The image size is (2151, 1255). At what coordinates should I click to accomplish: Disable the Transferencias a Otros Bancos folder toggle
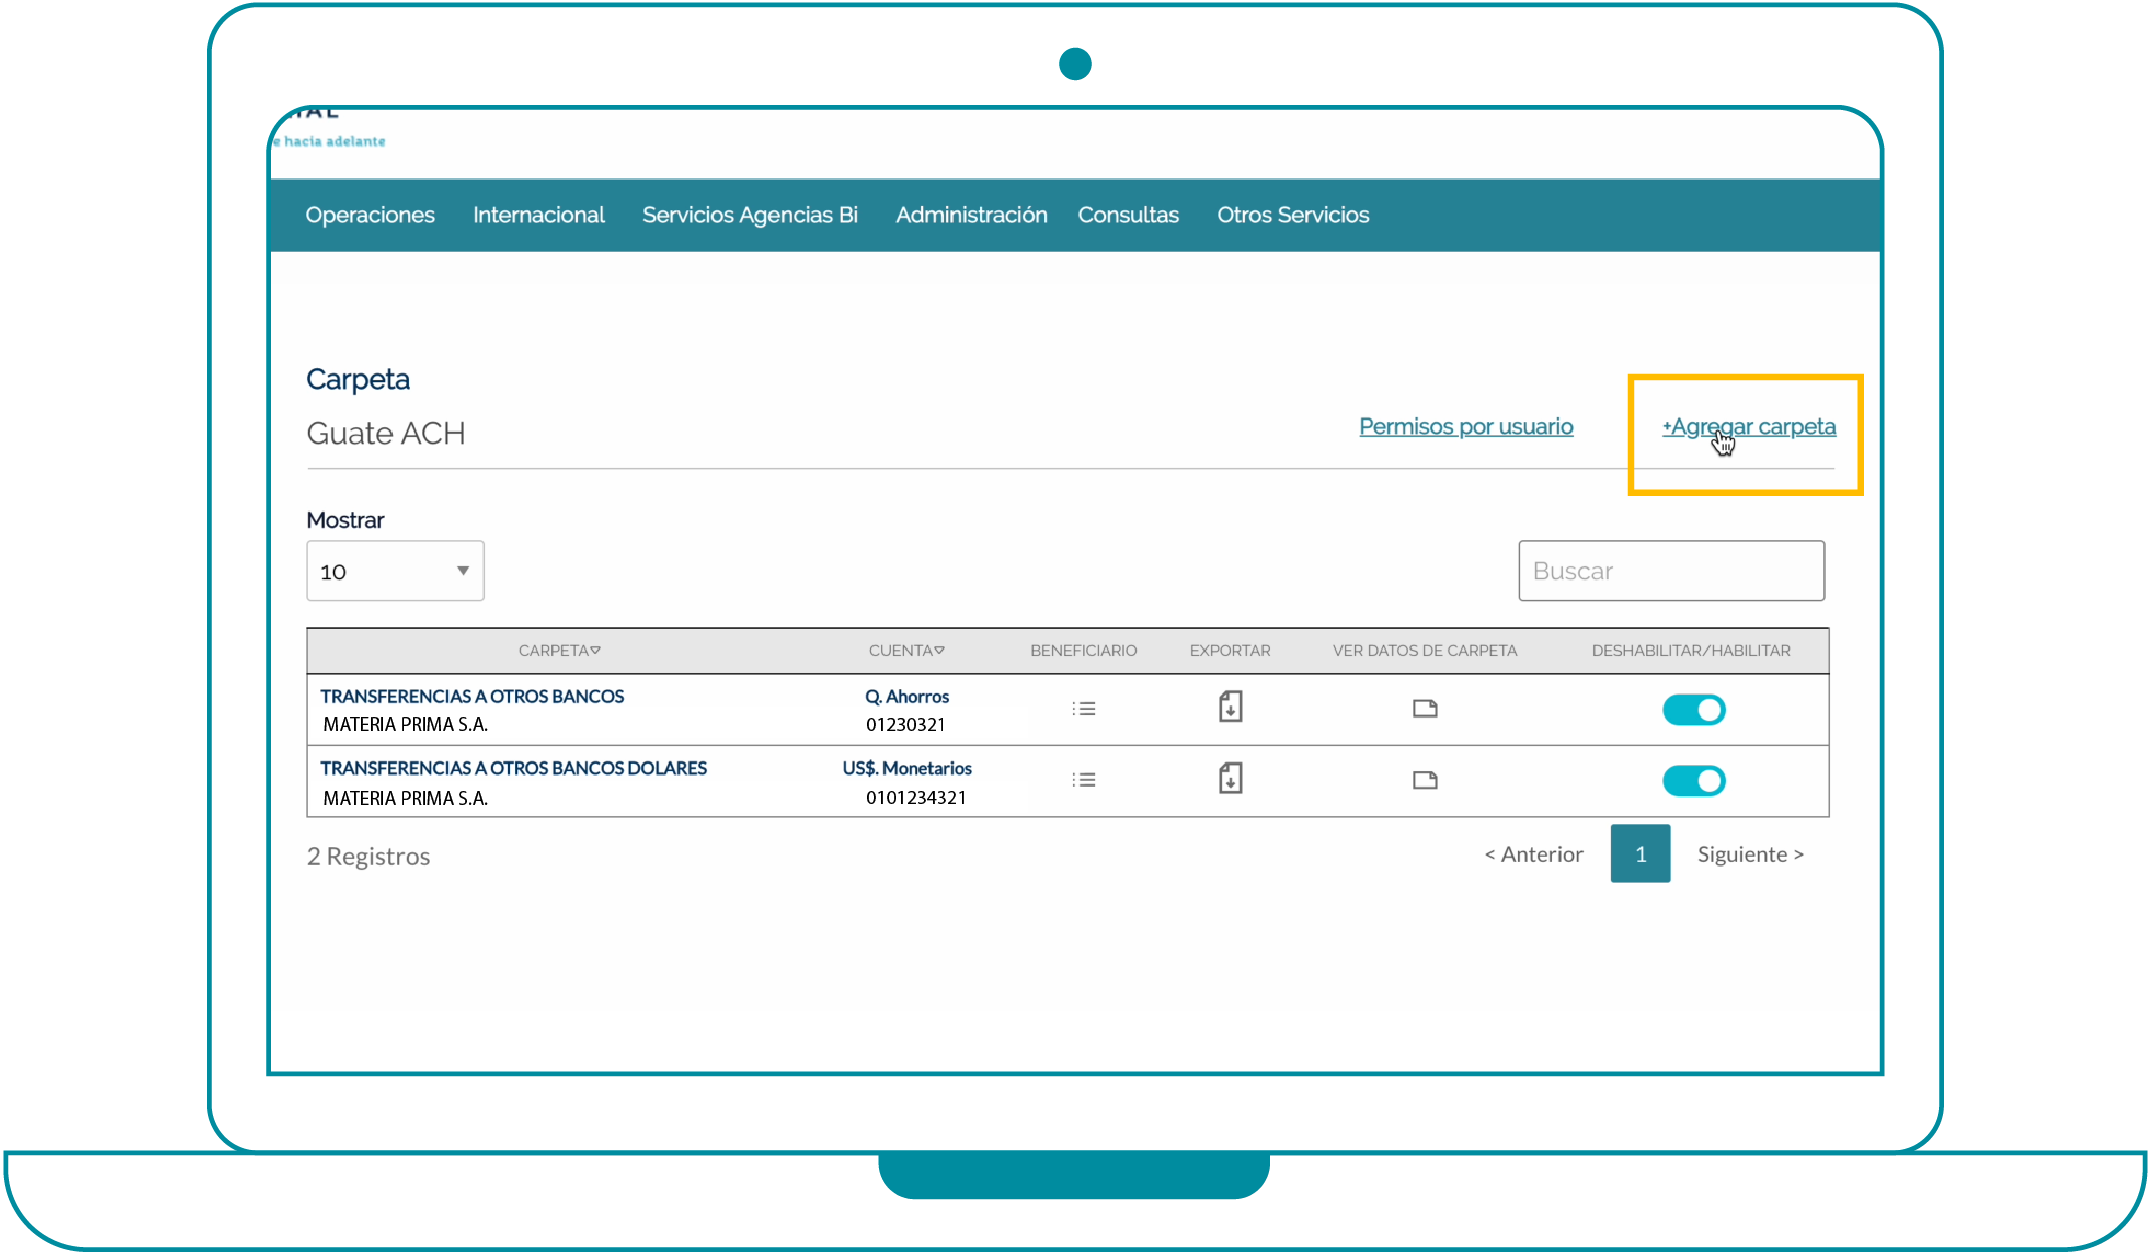[1694, 710]
